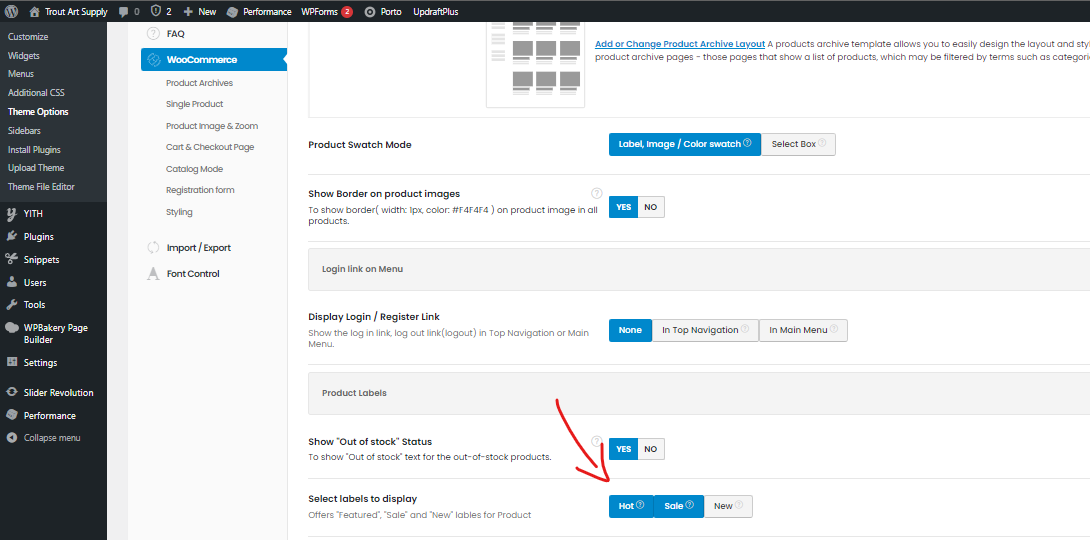Image resolution: width=1090 pixels, height=540 pixels.
Task: Open Menus in Appearance menu
Action: pyautogui.click(x=21, y=74)
